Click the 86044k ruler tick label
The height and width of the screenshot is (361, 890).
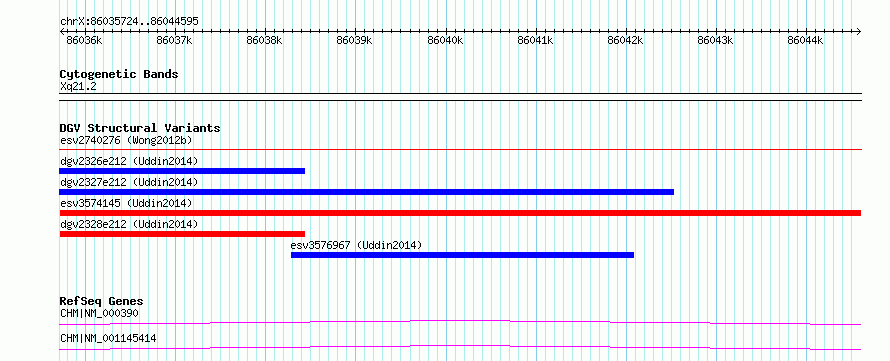[x=805, y=41]
